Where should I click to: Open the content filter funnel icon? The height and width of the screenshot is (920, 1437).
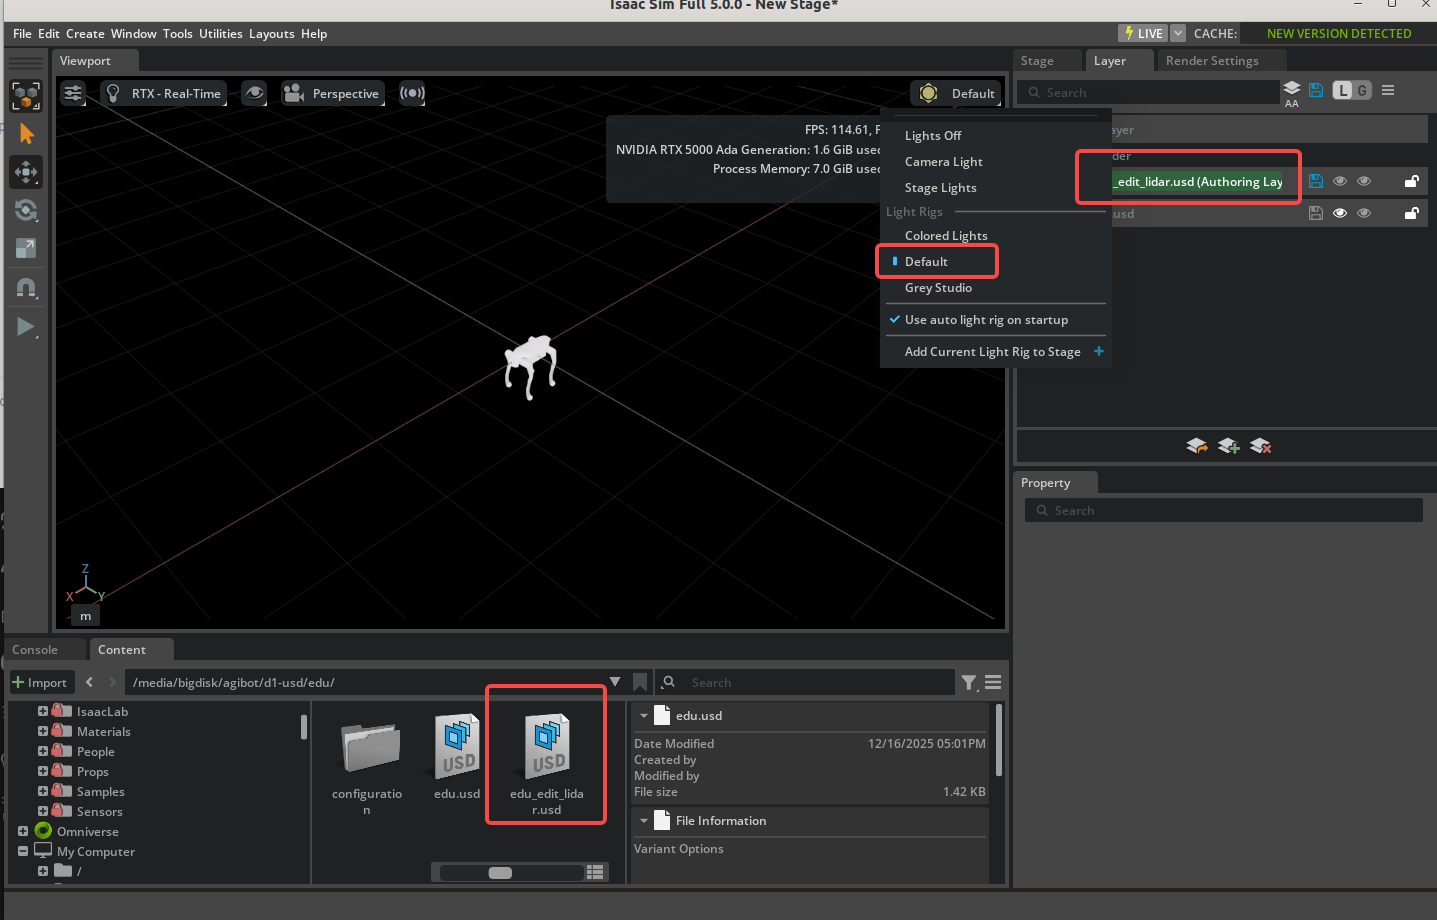pos(969,683)
